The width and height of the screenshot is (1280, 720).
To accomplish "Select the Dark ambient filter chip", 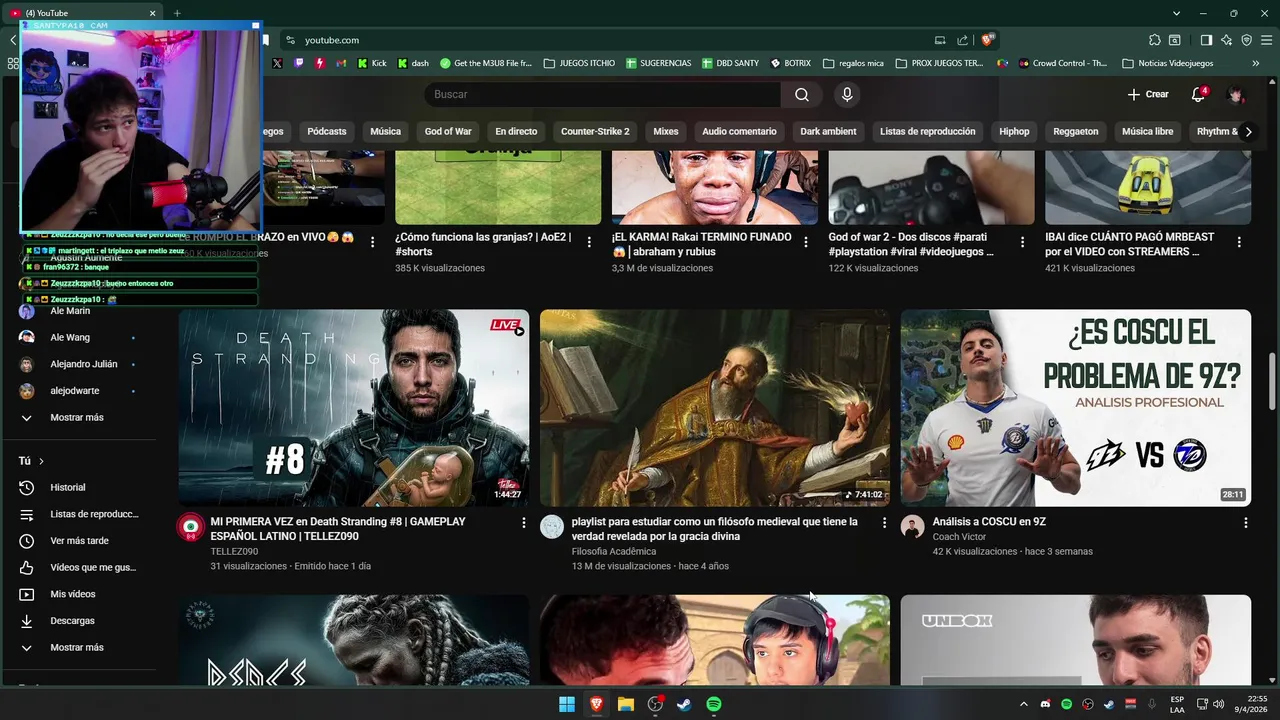I will [x=828, y=131].
